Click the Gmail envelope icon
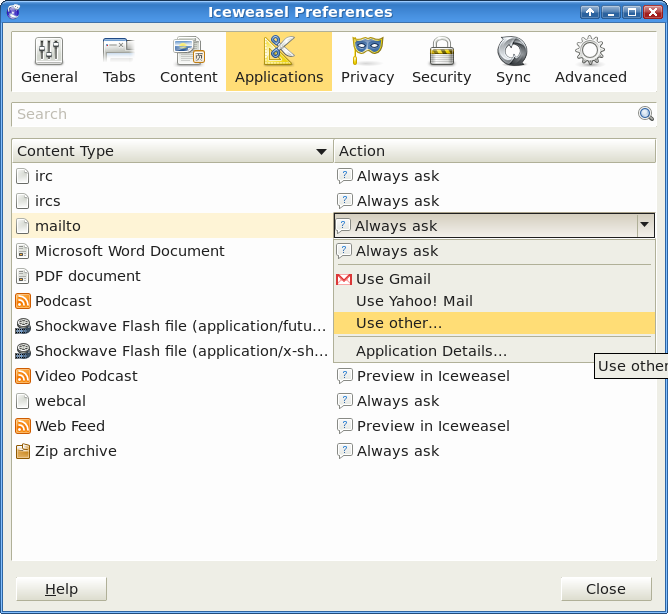668x614 pixels. coord(344,279)
